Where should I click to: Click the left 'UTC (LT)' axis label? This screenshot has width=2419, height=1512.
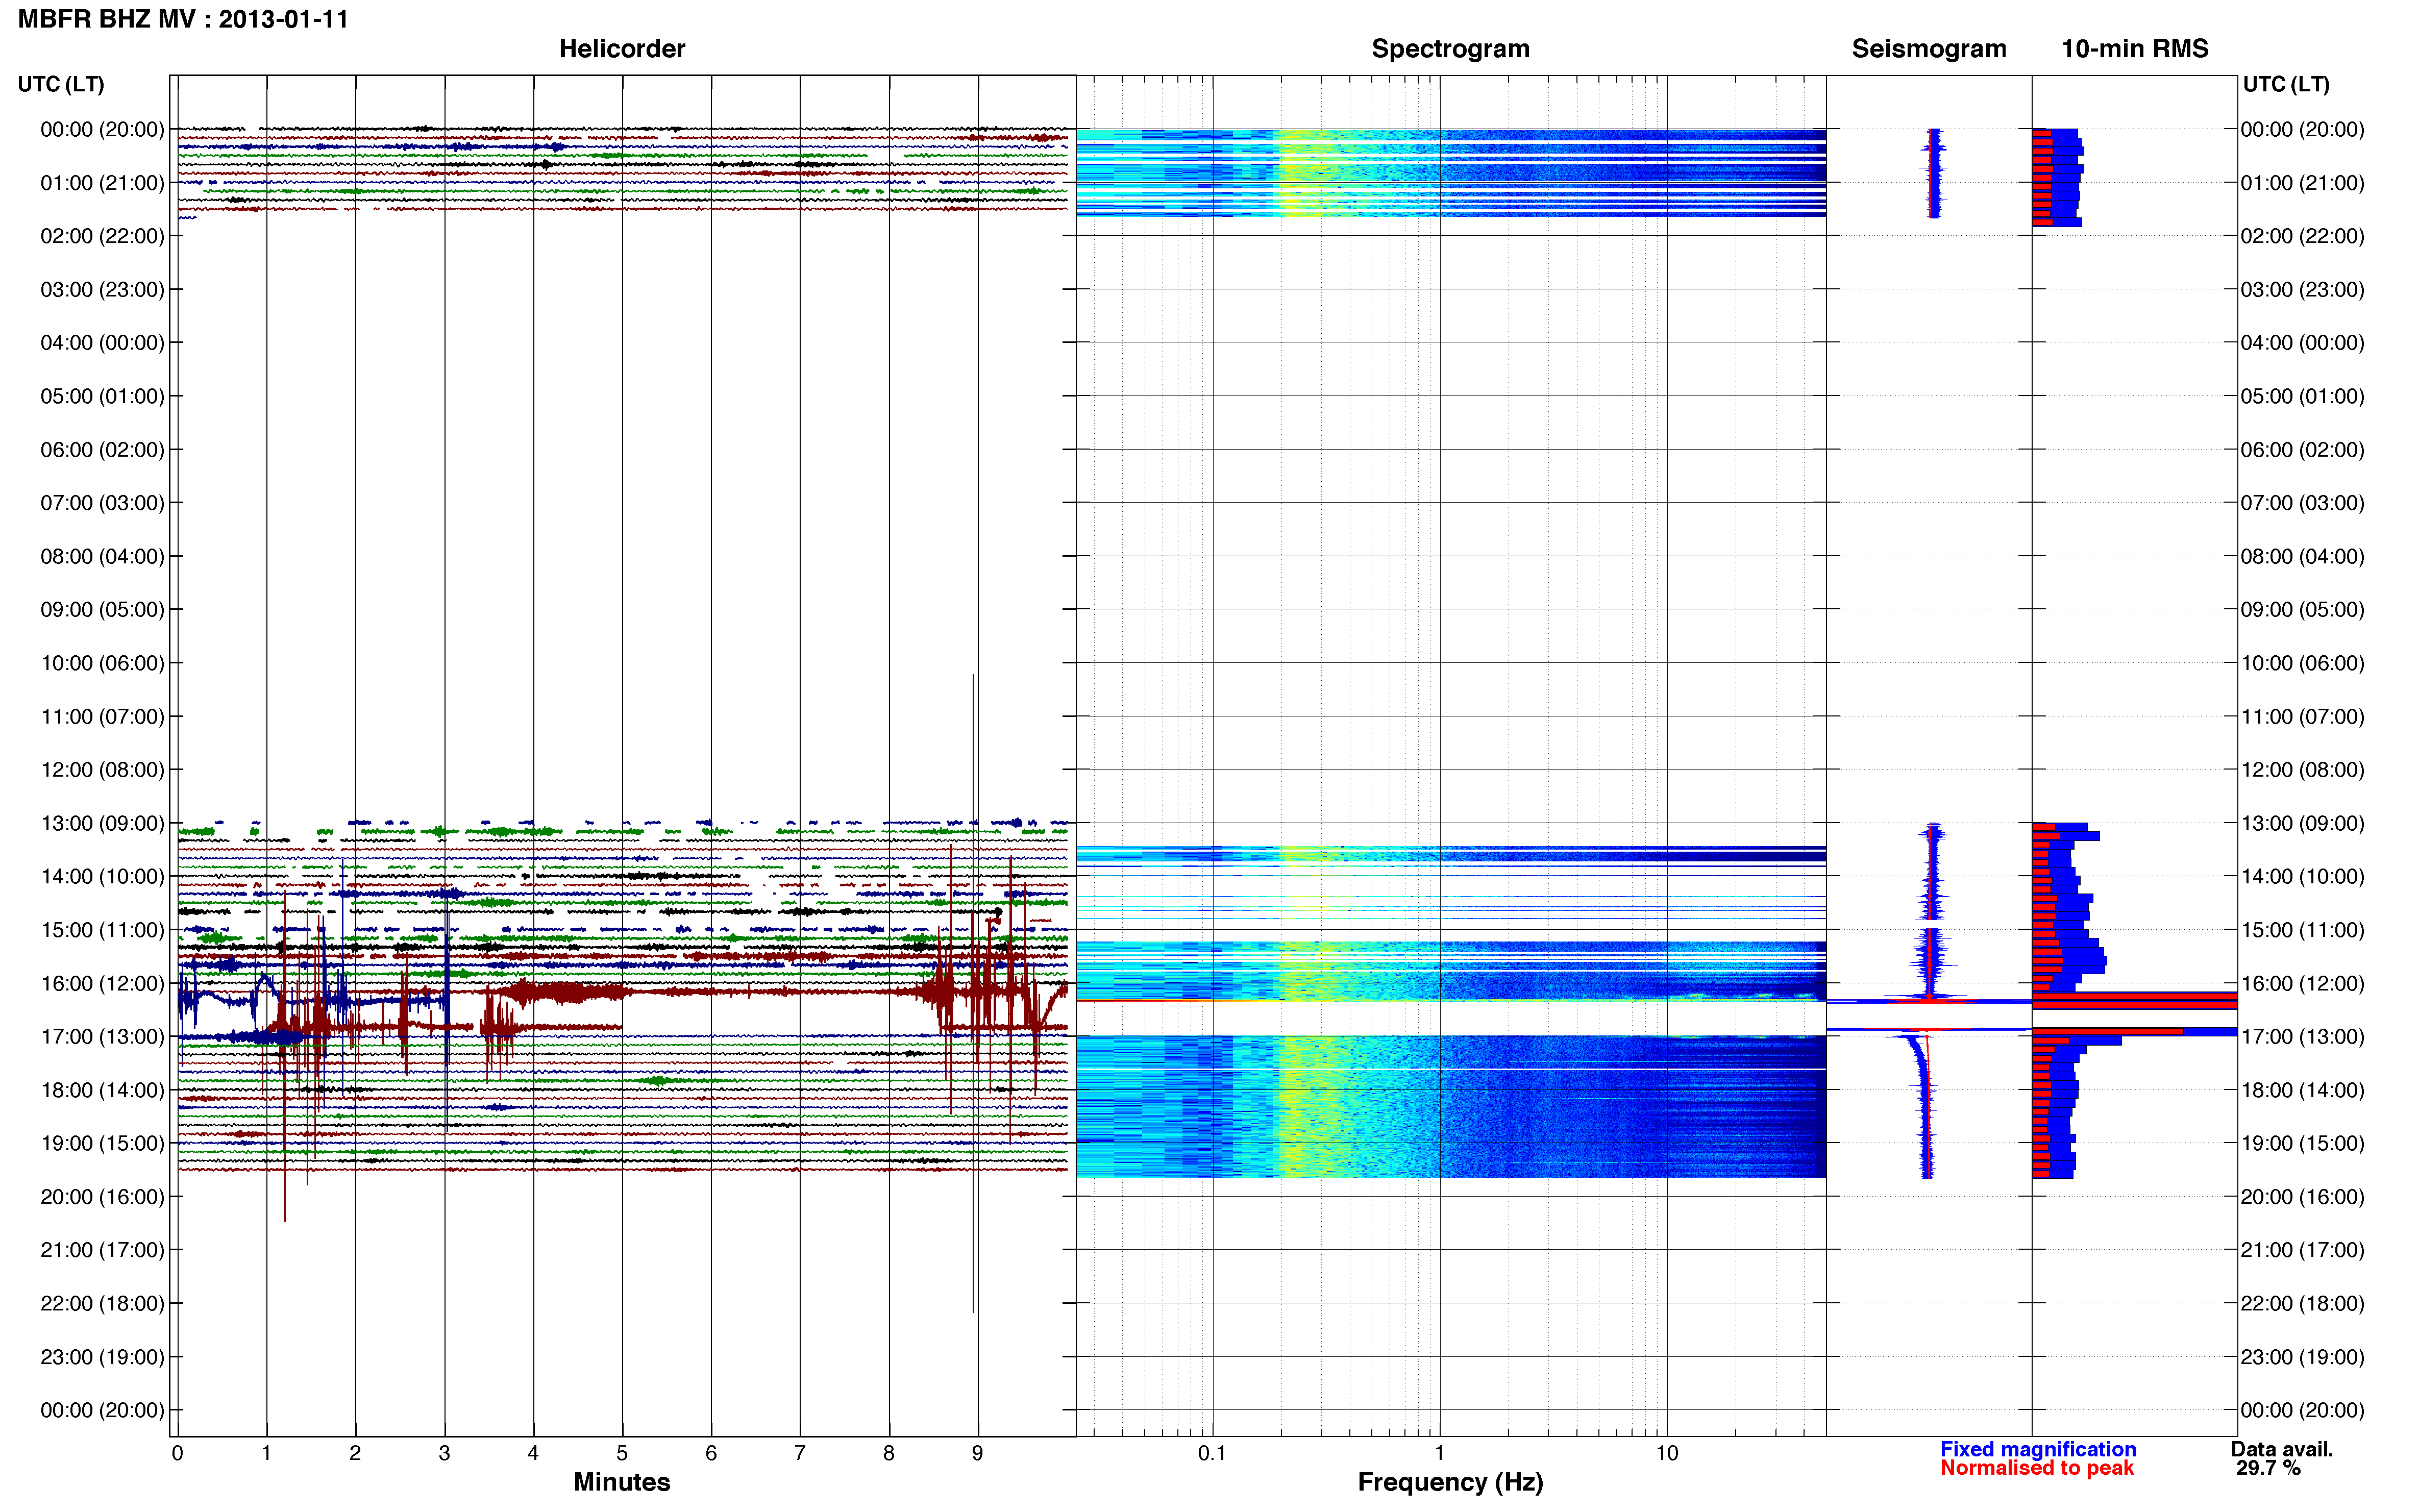(61, 84)
